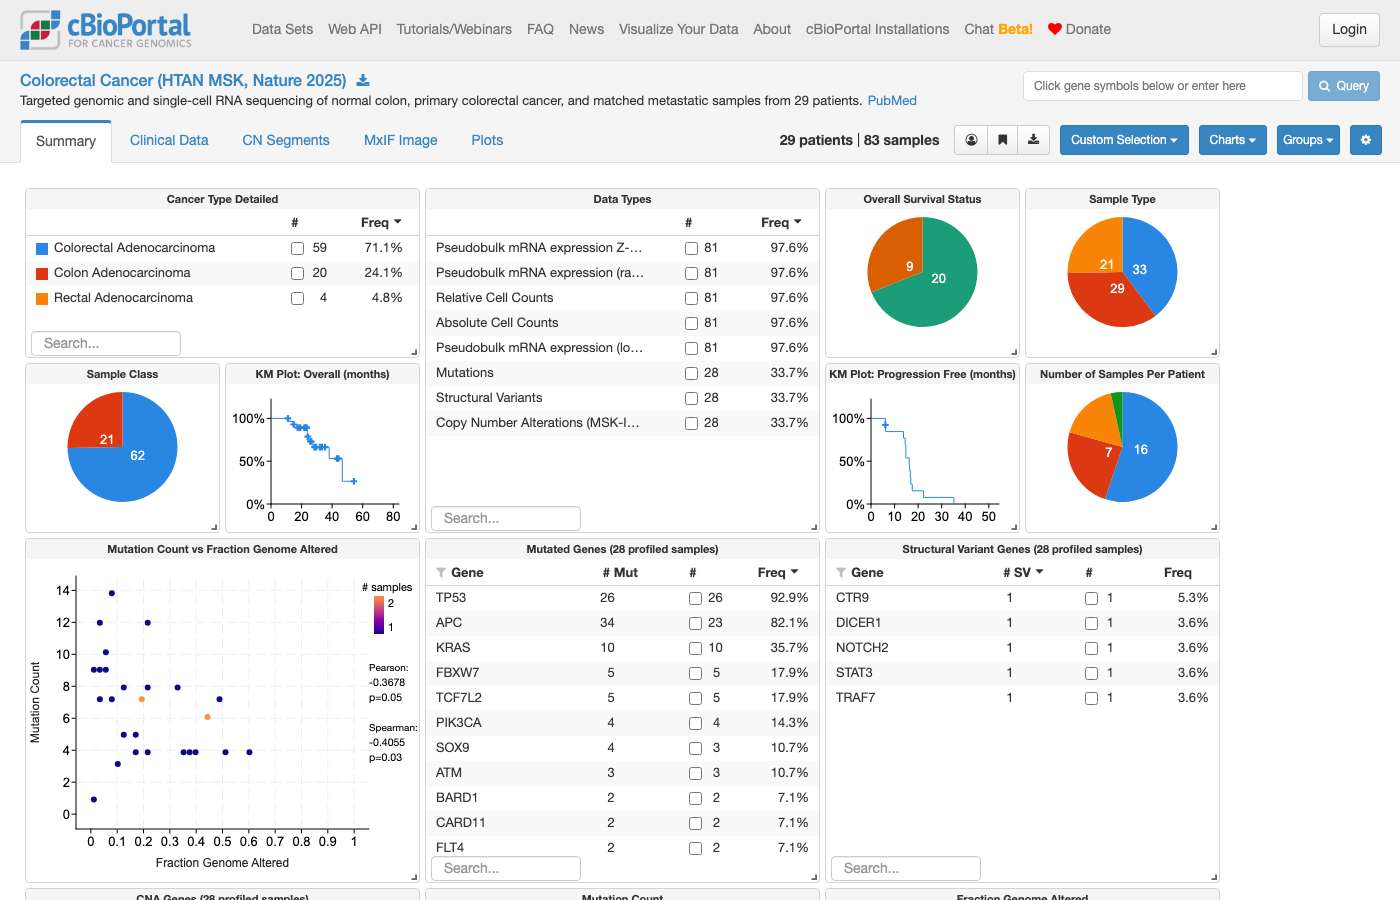Sort Mutated Genes by Freq column
The image size is (1400, 900).
778,573
